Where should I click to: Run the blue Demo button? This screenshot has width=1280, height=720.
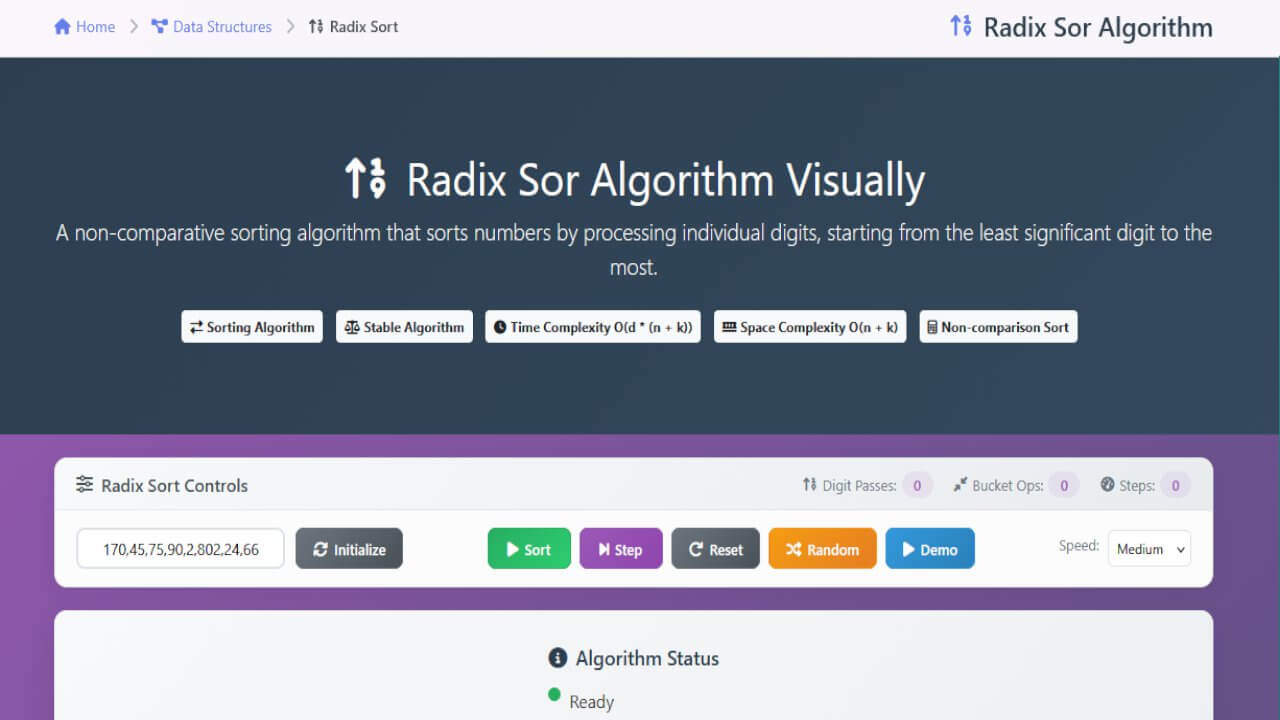[x=930, y=549]
